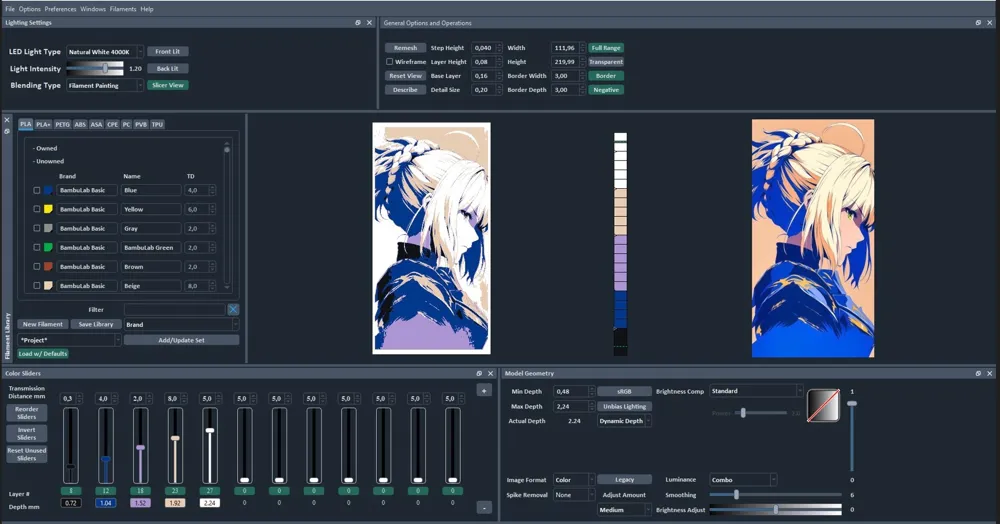
Task: Float the Lighting Settings panel
Action: coord(358,22)
